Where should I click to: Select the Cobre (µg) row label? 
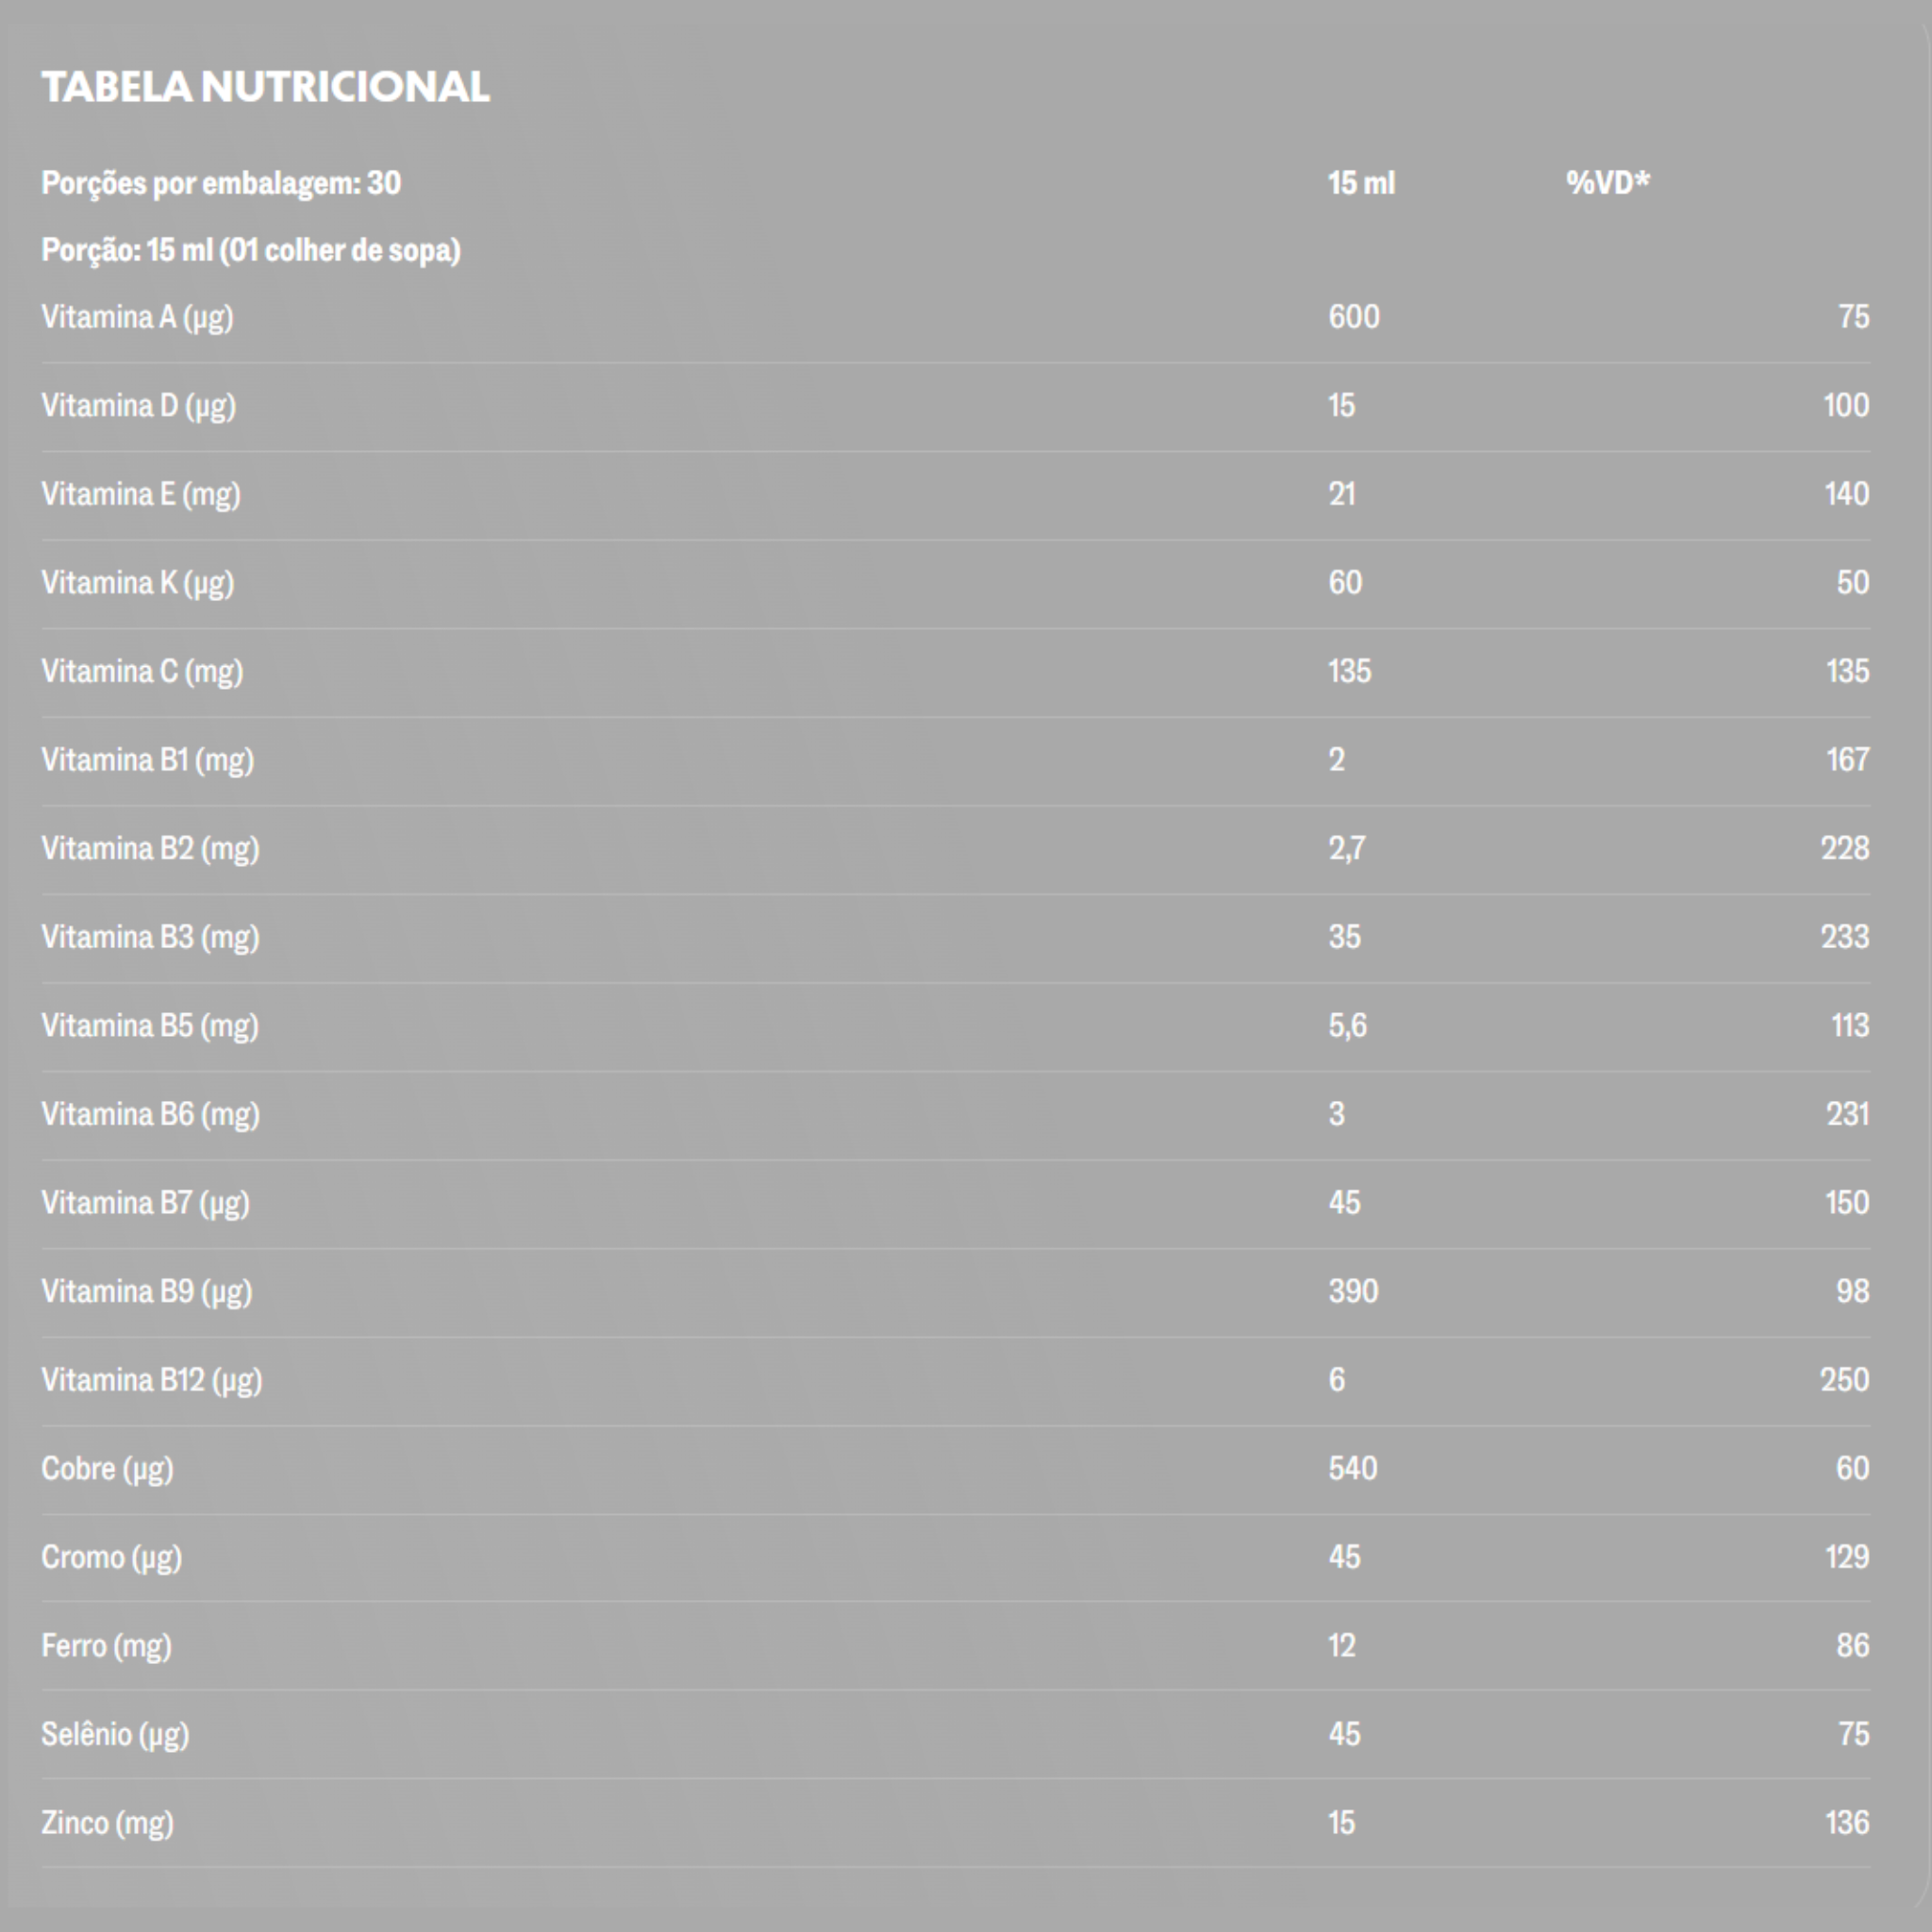click(107, 1469)
